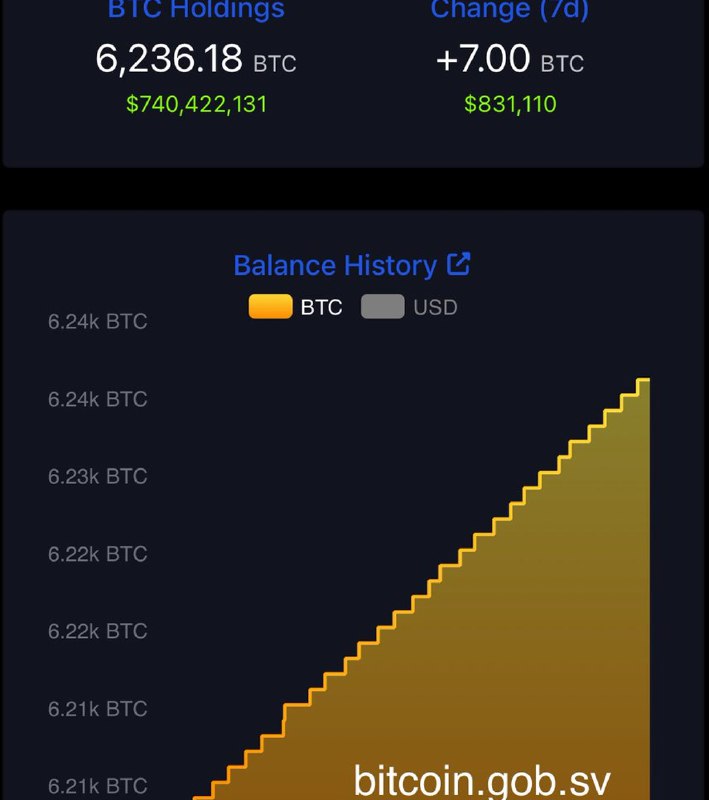Open the Balance History chart link

point(335,265)
